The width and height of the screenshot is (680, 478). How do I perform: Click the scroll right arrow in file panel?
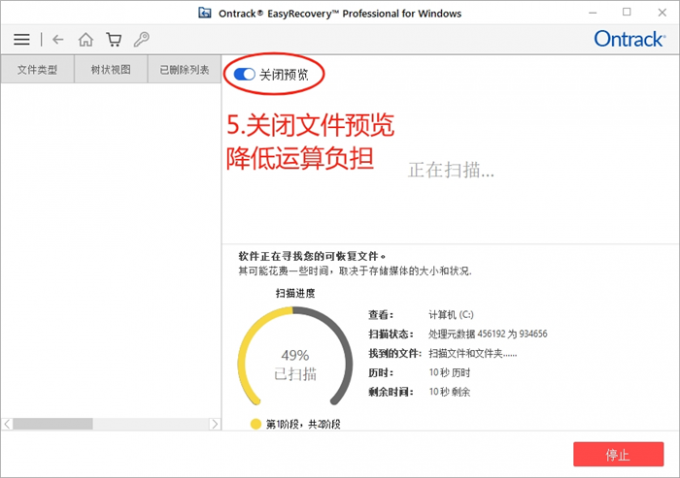(214, 424)
